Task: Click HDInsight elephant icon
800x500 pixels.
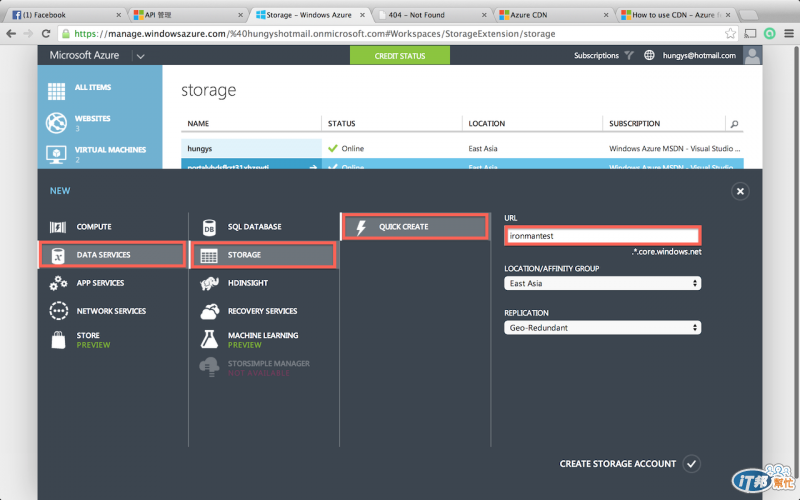Action: click(209, 283)
